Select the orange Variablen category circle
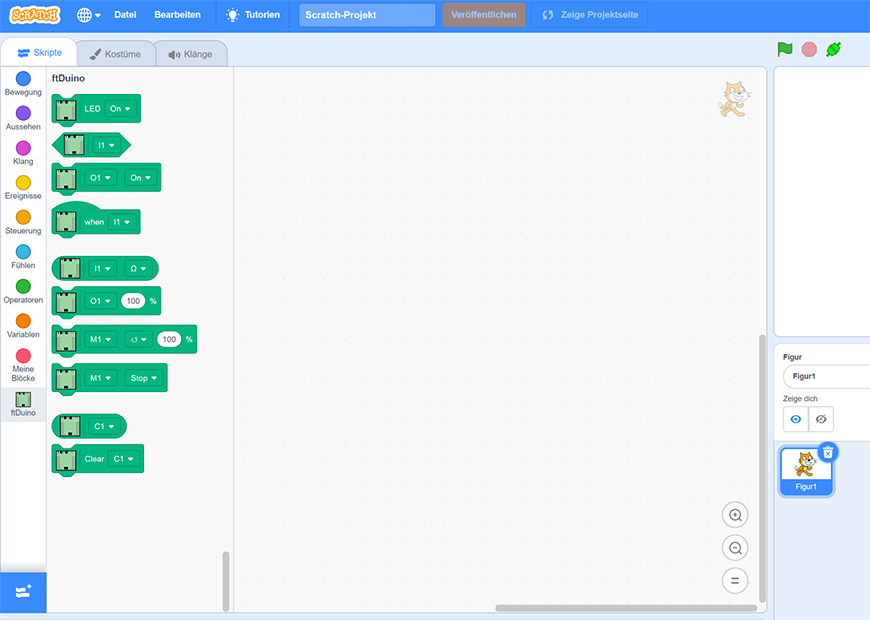870x620 pixels. point(23,321)
